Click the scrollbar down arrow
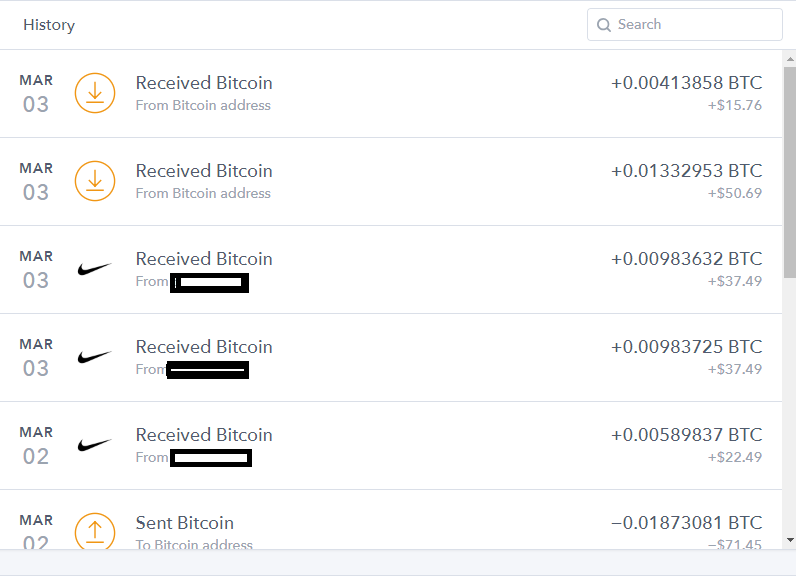This screenshot has width=796, height=581. click(790, 540)
